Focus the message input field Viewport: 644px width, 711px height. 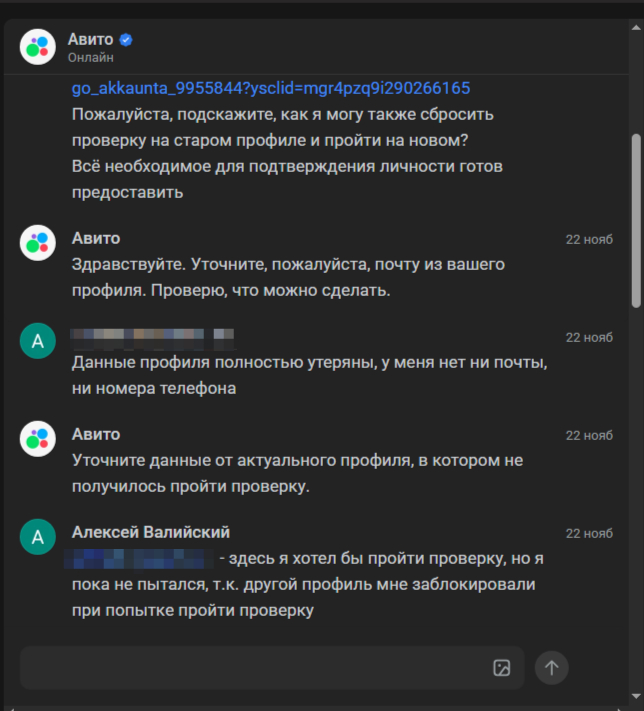[250, 668]
